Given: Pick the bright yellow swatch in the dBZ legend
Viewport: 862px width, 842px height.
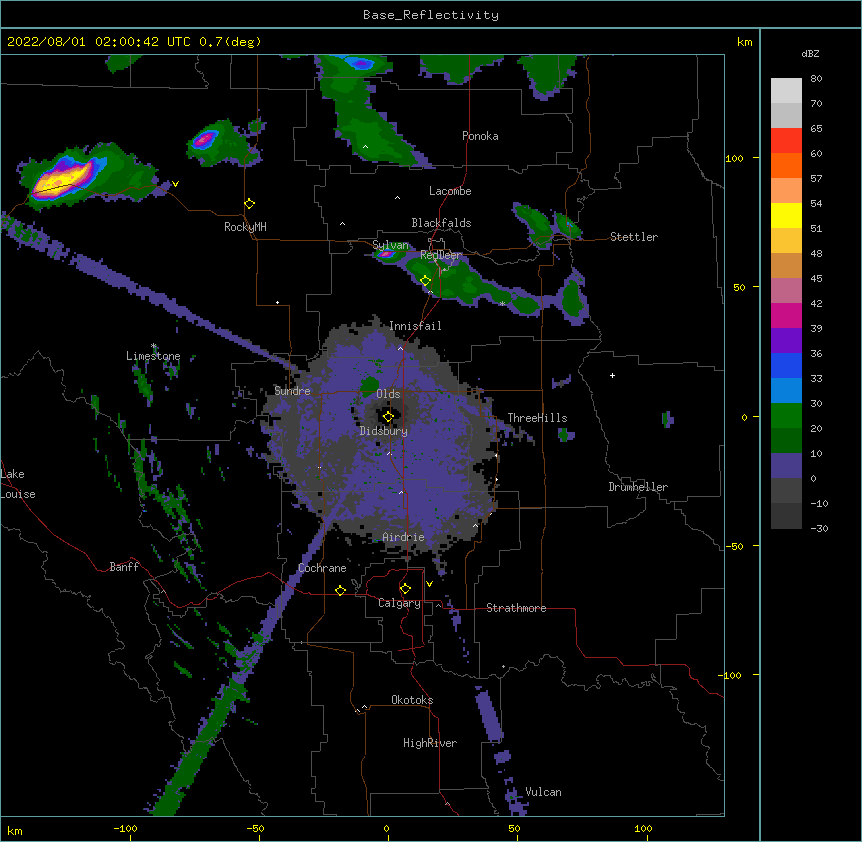Looking at the screenshot, I should 786,215.
